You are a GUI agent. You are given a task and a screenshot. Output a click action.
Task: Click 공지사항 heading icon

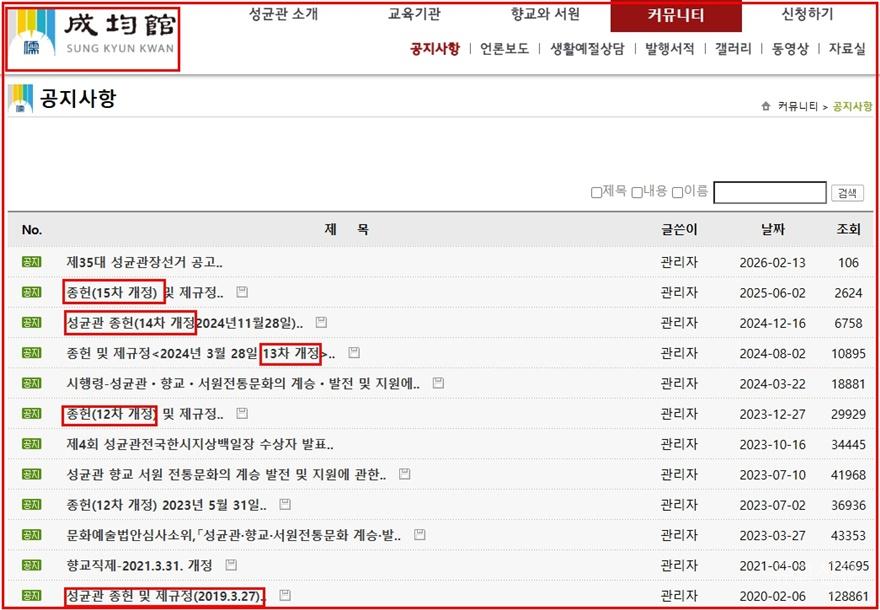[x=21, y=98]
